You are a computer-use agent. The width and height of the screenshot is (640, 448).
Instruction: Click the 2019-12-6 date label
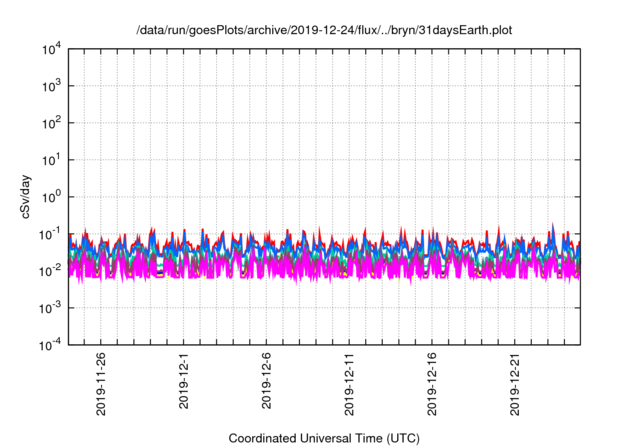267,383
